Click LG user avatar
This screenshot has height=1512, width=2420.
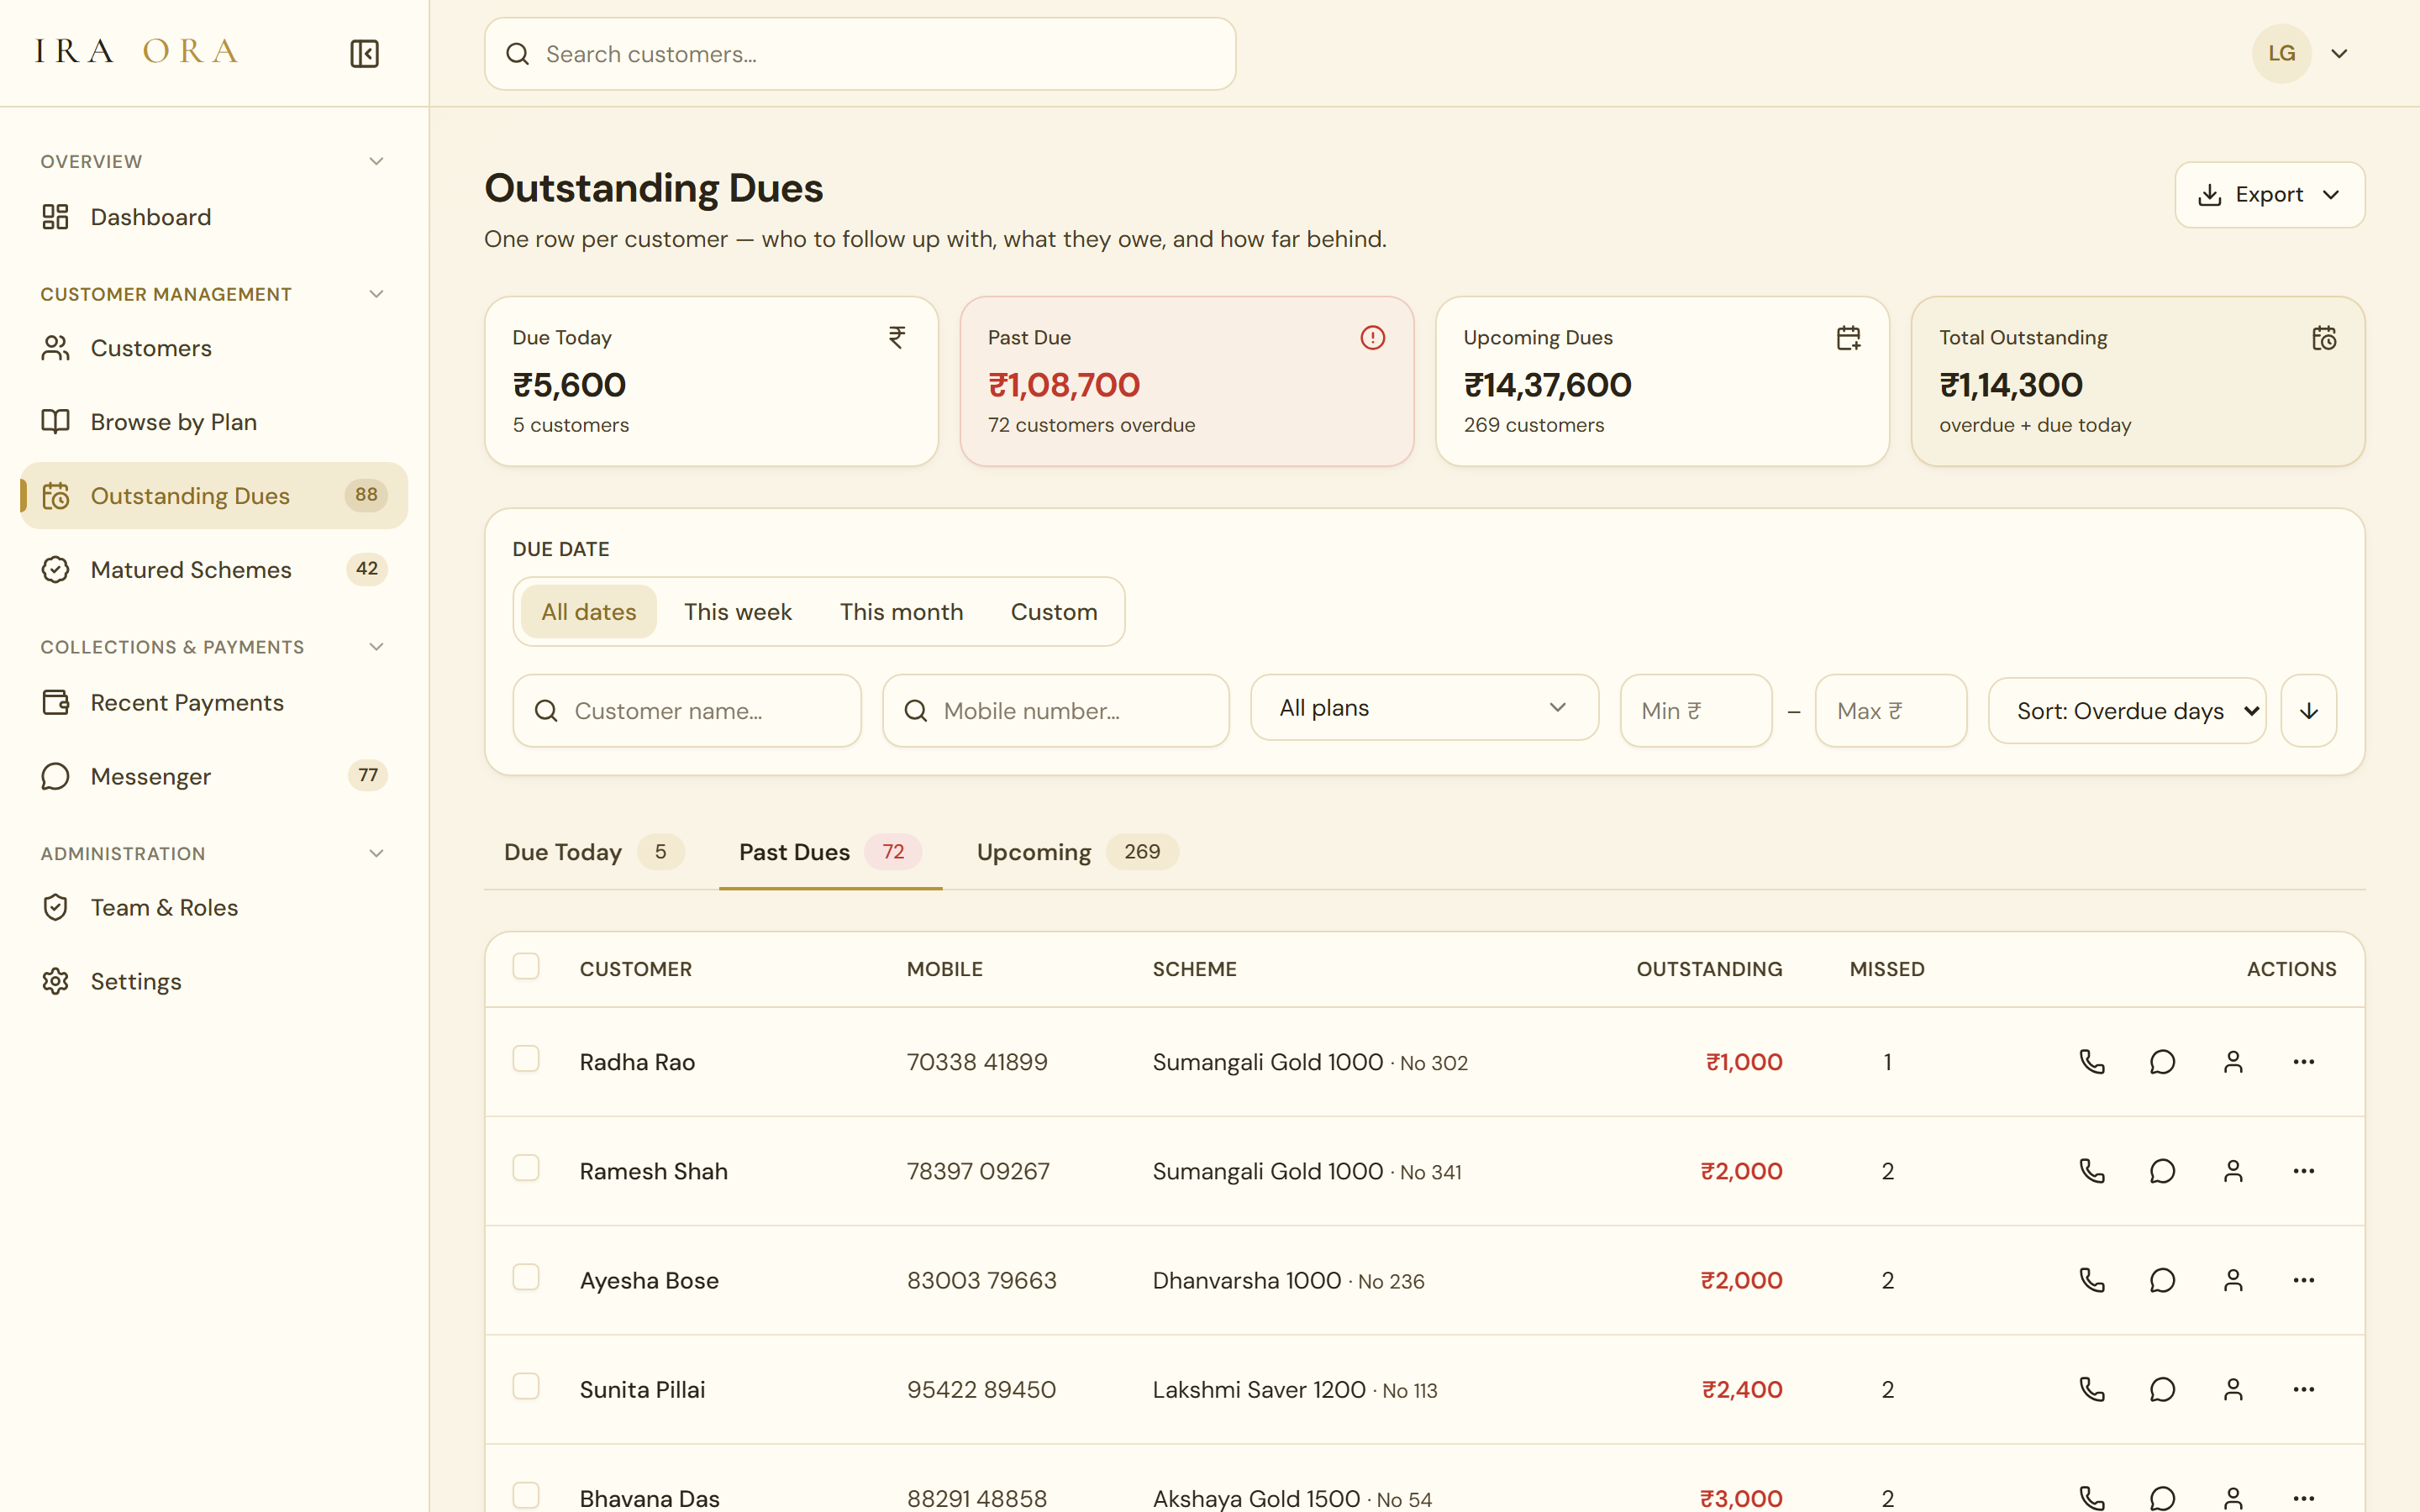click(x=2281, y=54)
